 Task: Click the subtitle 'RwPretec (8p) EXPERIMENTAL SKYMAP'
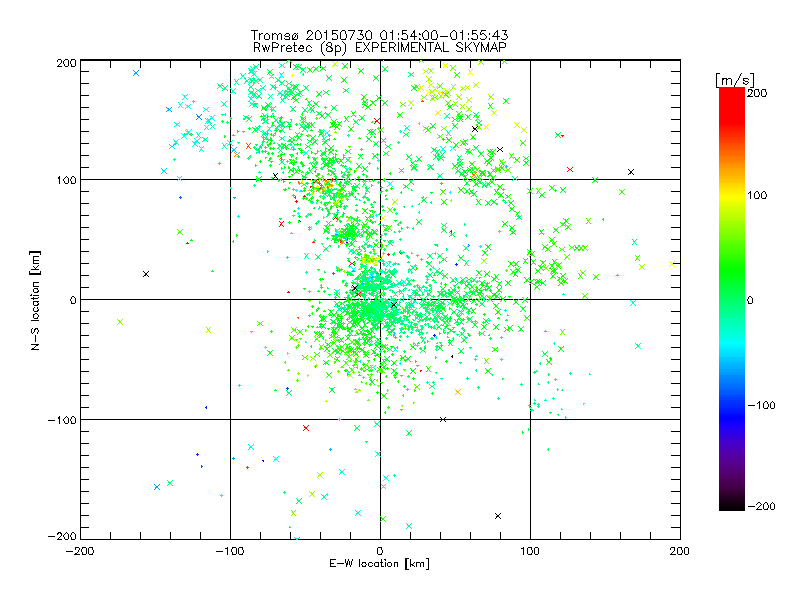tap(380, 48)
